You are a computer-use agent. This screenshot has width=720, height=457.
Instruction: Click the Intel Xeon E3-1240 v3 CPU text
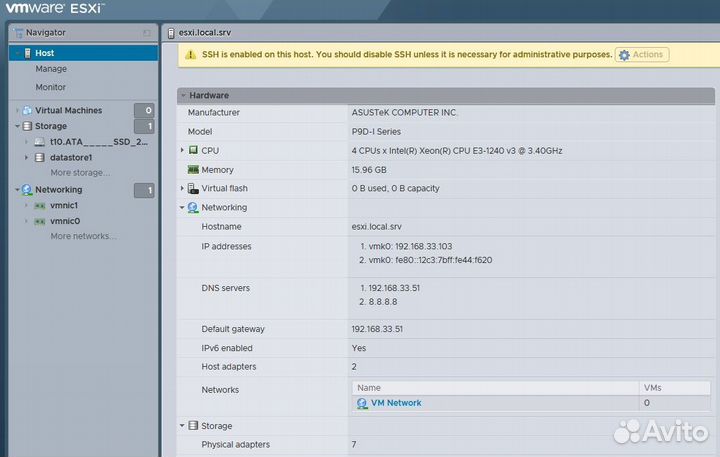[x=457, y=151]
